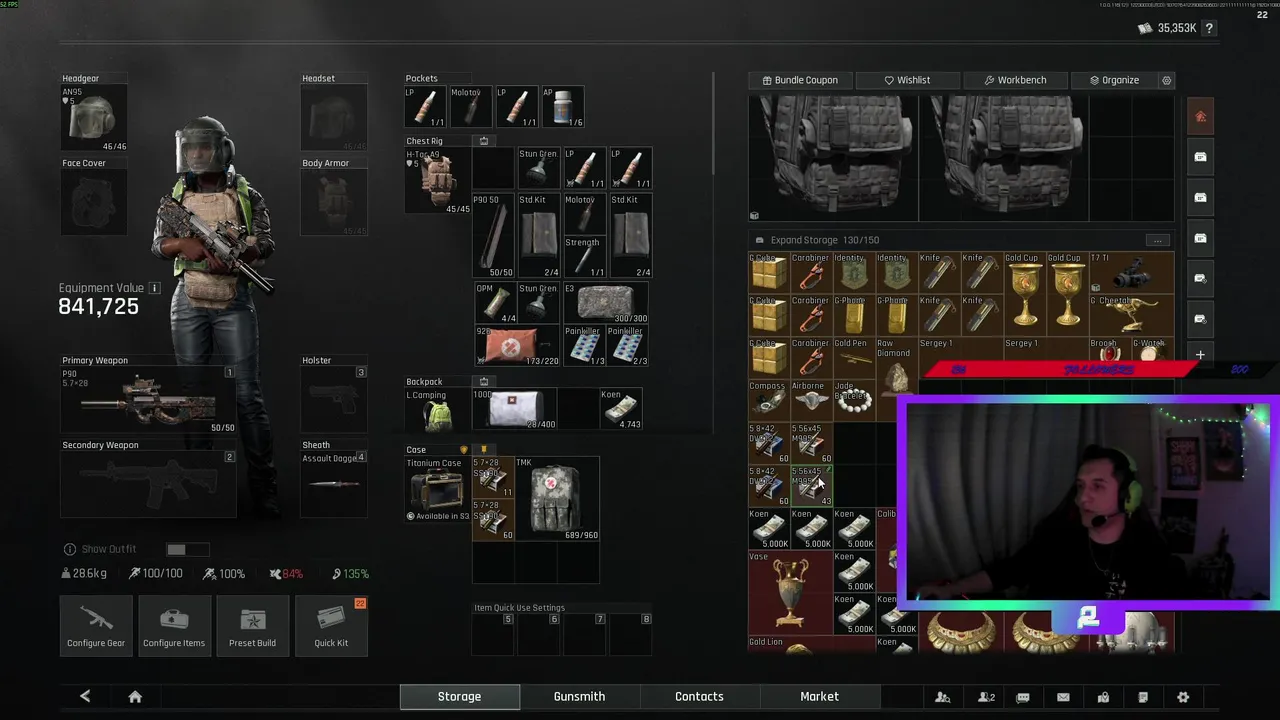Show Equipment Value info icon
1280x720 pixels.
coord(154,288)
